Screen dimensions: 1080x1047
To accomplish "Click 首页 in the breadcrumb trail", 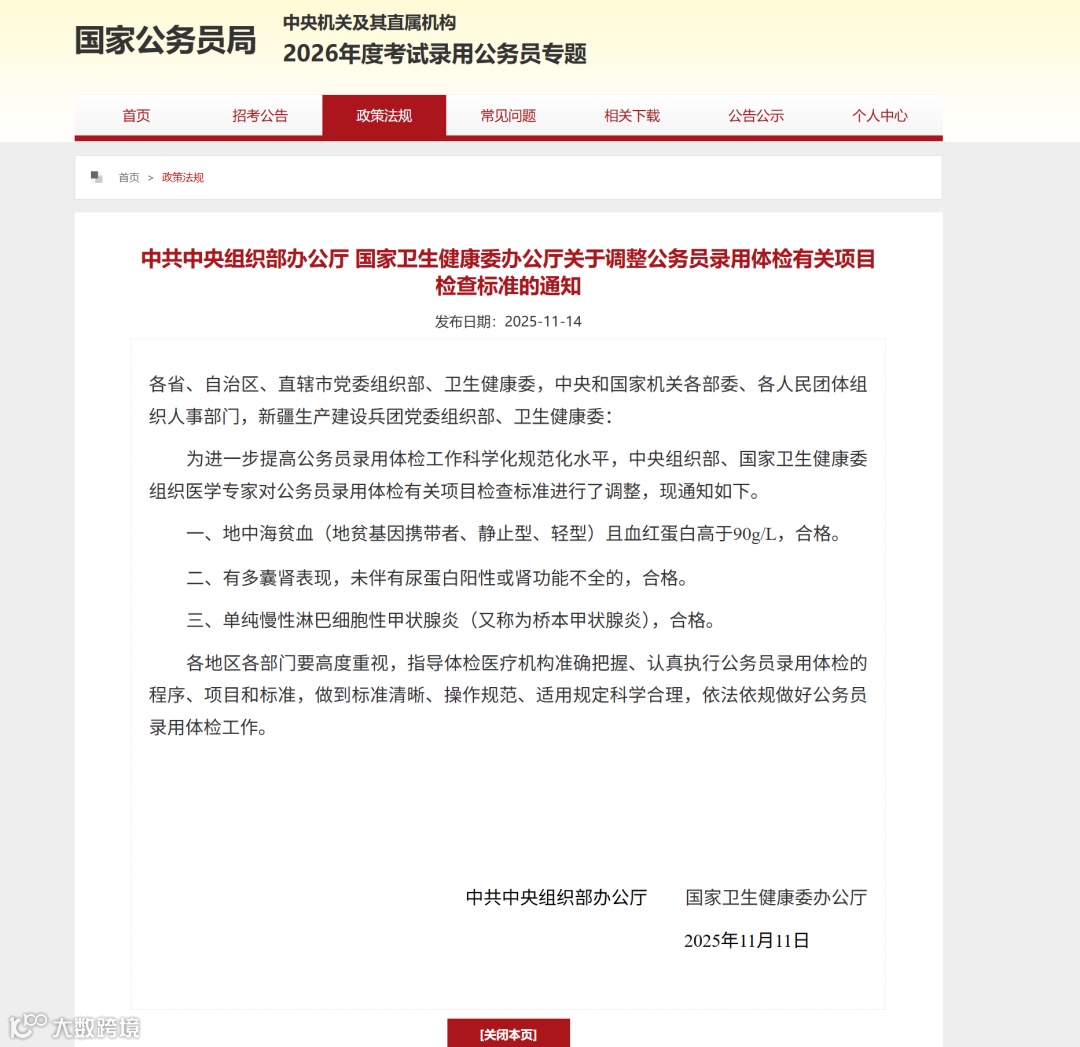I will [x=128, y=177].
